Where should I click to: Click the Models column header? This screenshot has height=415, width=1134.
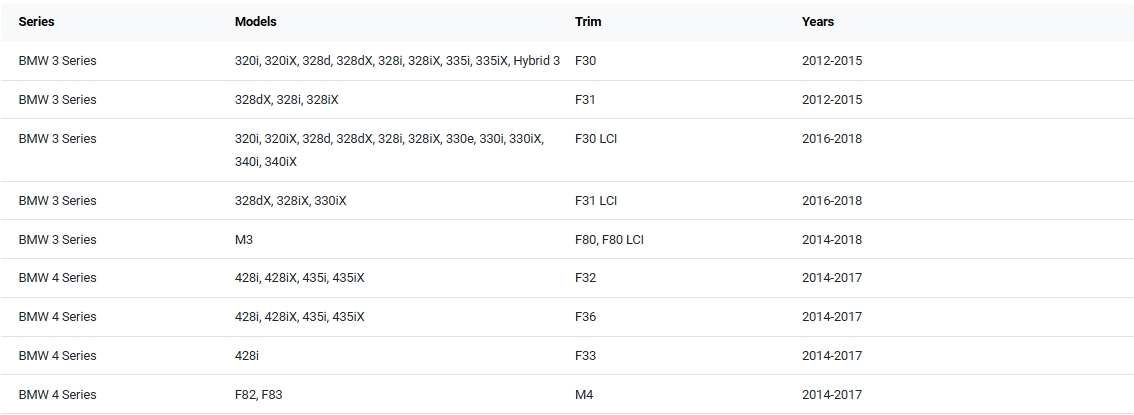click(x=255, y=22)
